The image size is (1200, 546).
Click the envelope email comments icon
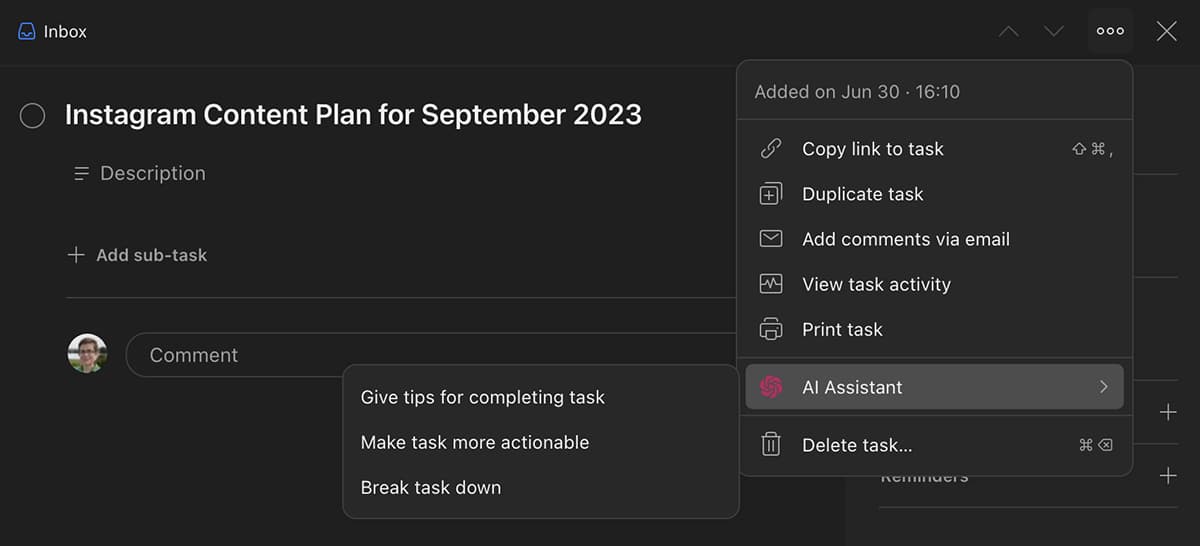click(x=771, y=239)
